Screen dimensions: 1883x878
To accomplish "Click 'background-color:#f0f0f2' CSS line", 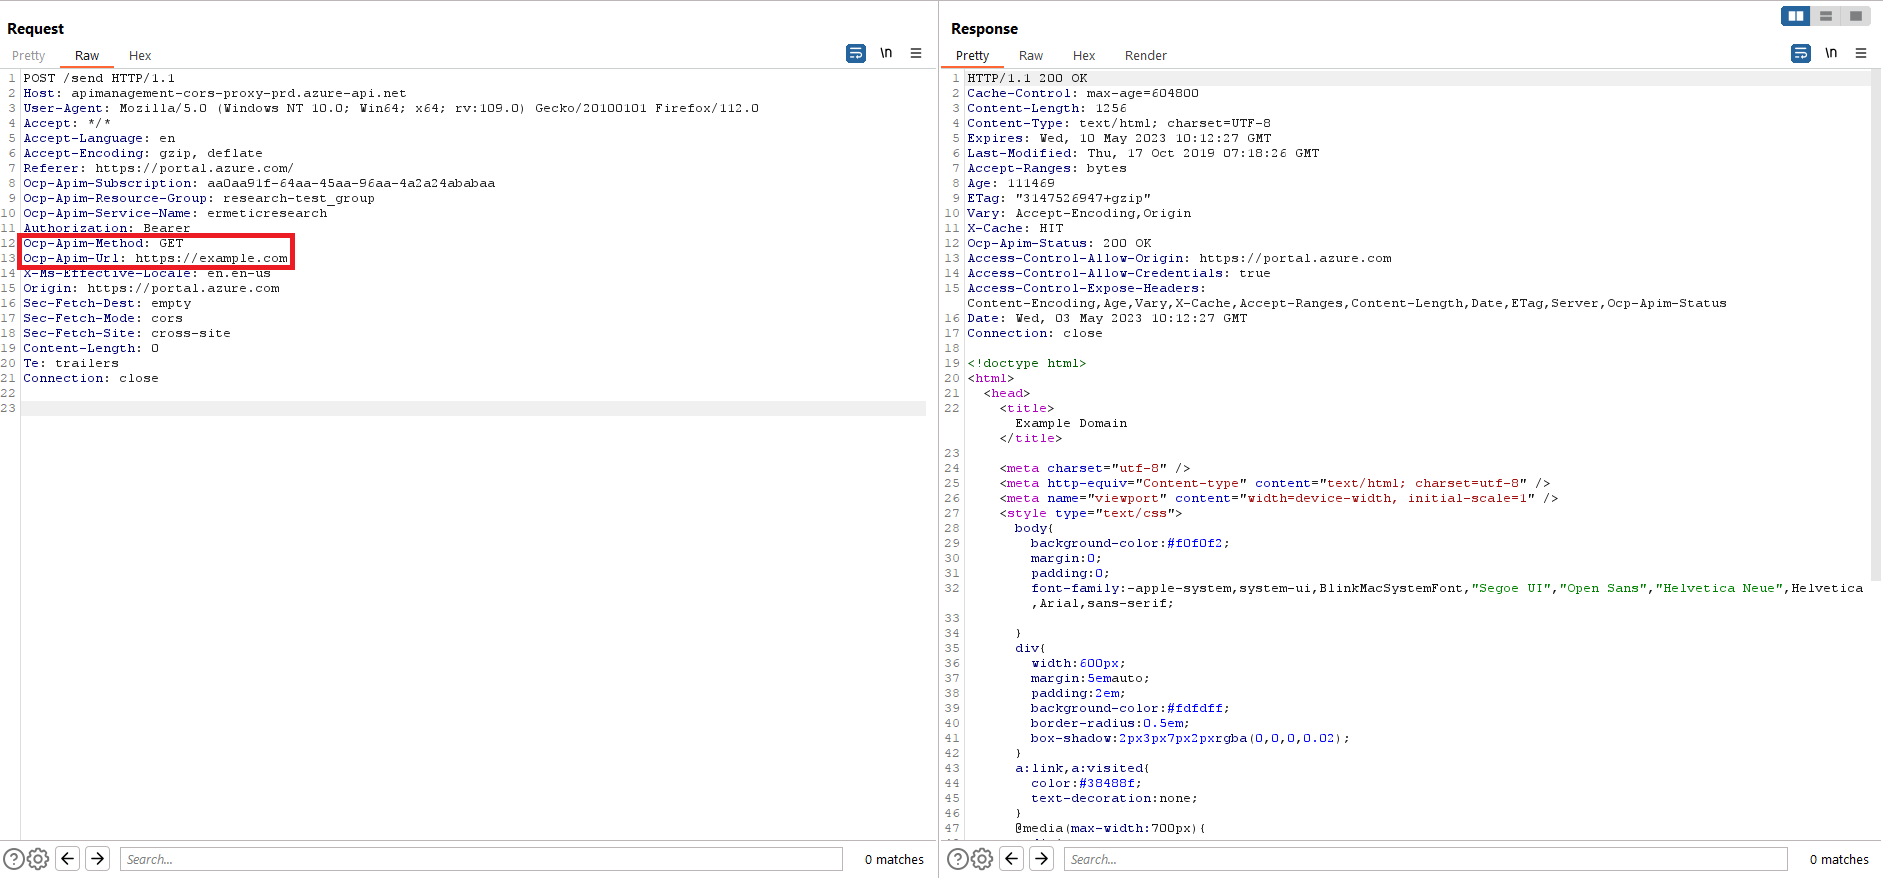I will [1130, 543].
